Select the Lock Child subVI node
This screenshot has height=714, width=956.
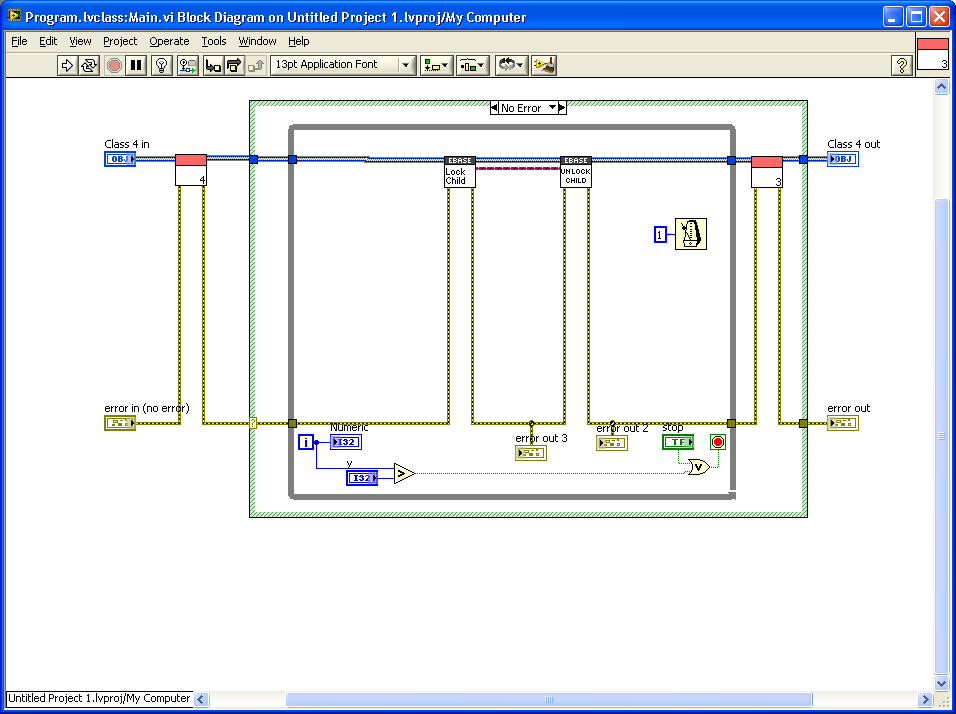[x=459, y=171]
